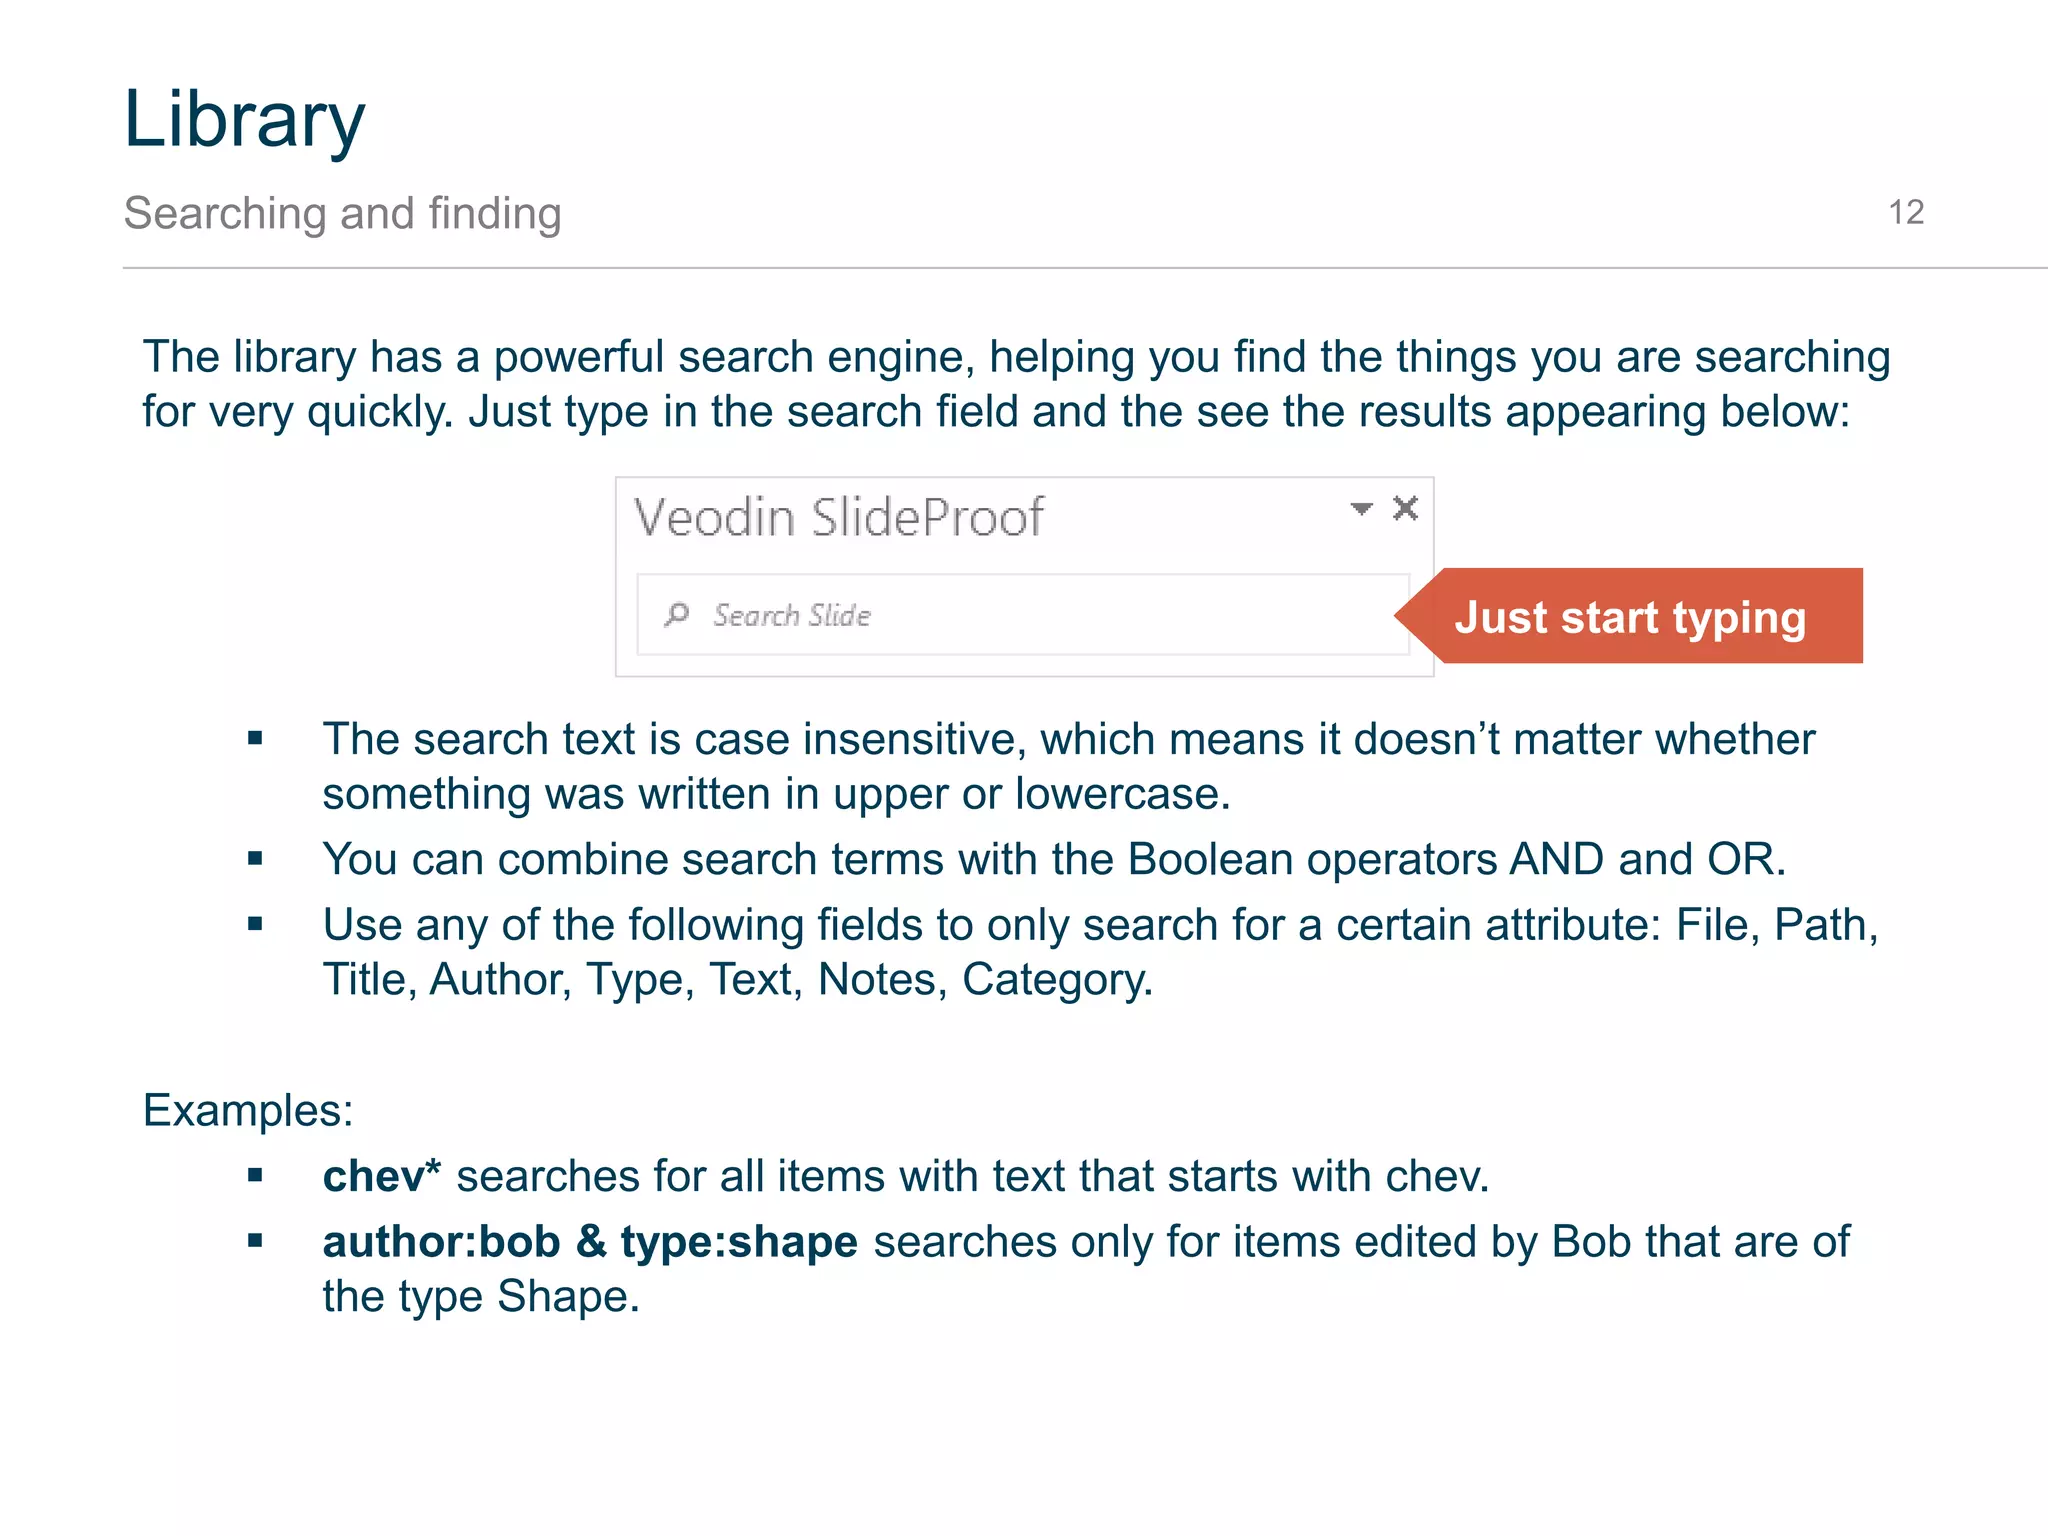The width and height of the screenshot is (2048, 1536).
Task: Click the magnifier icon in the search field
Action: coord(677,614)
